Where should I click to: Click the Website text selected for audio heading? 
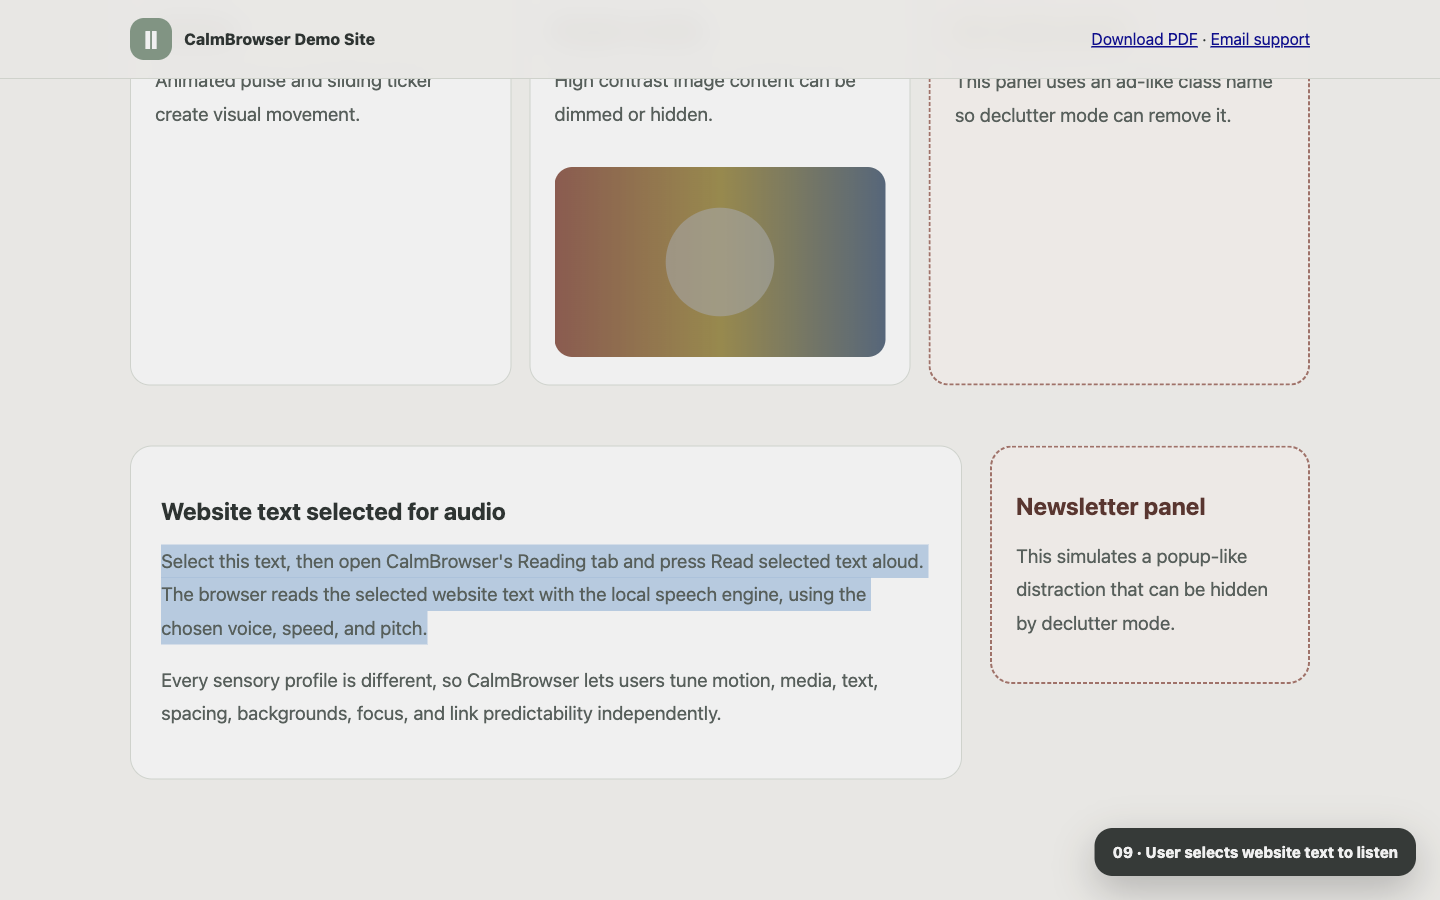(333, 512)
